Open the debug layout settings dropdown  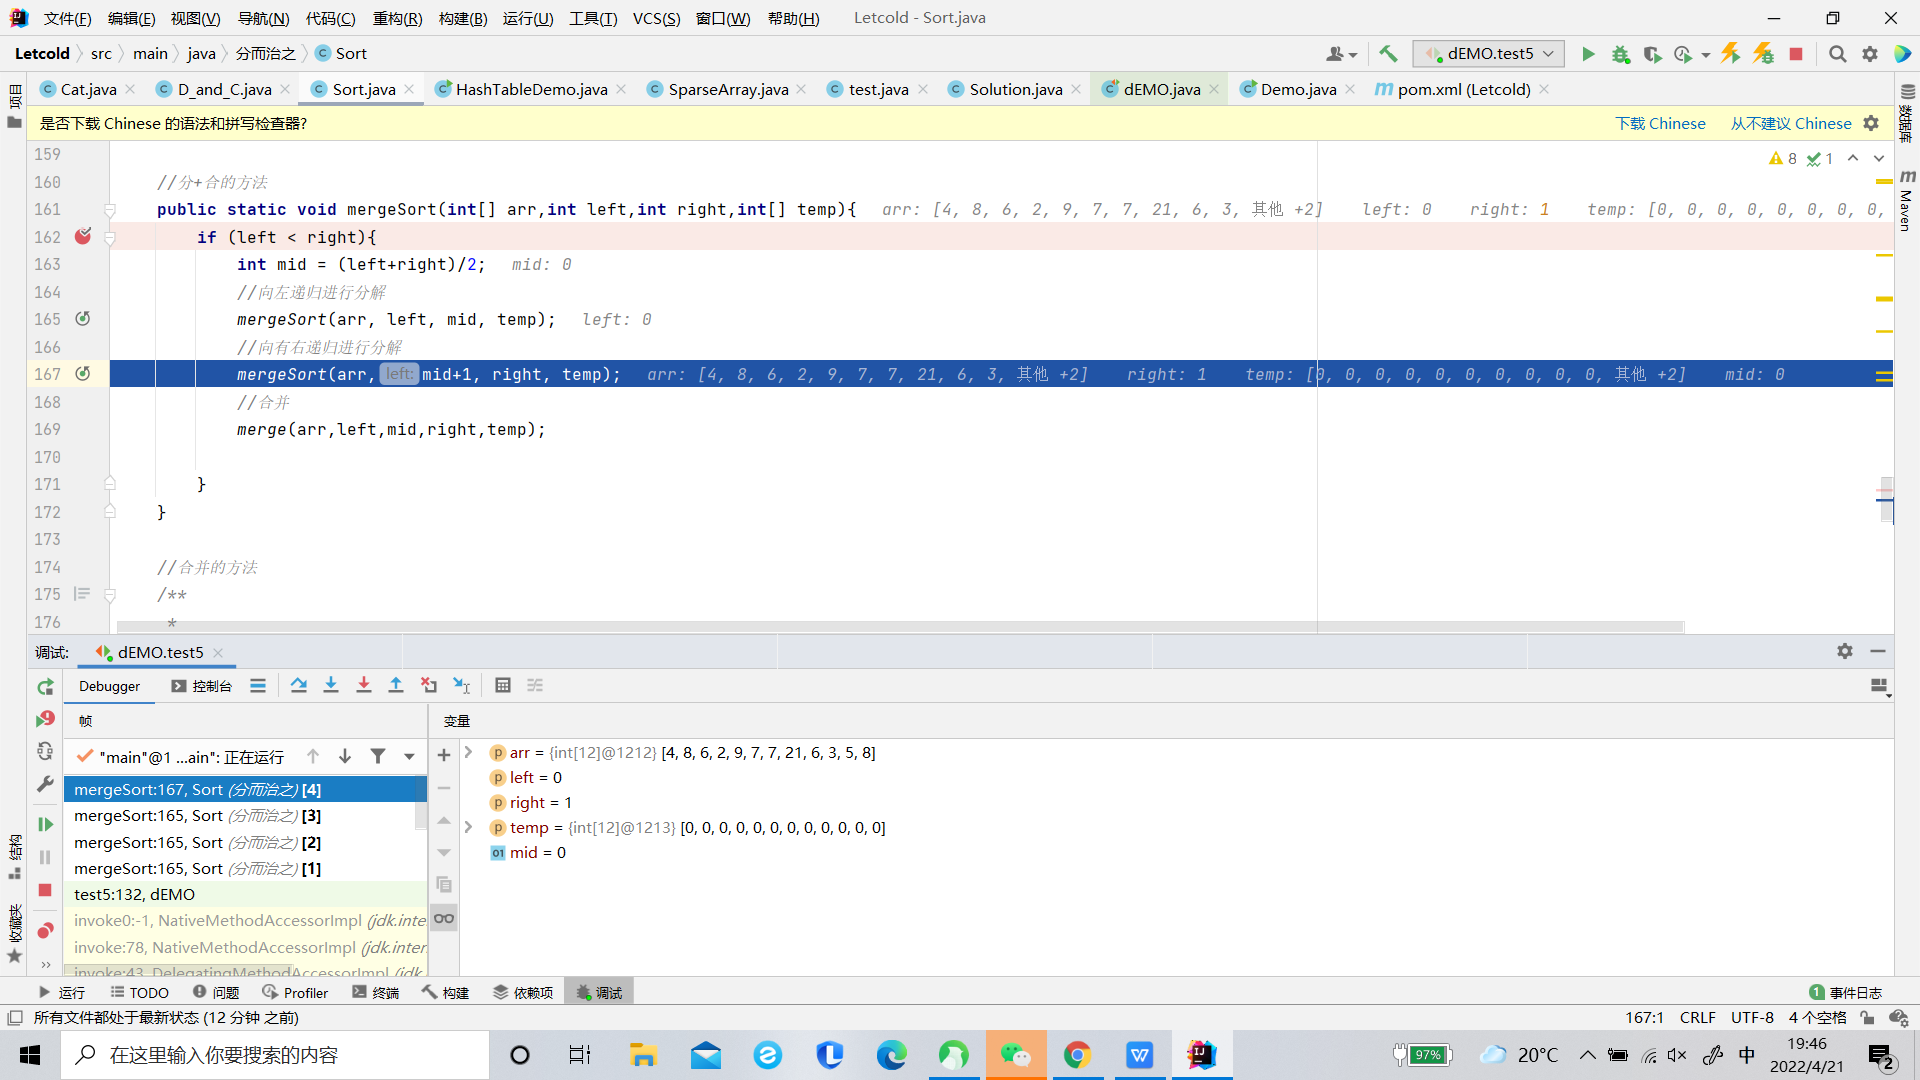click(x=1879, y=686)
